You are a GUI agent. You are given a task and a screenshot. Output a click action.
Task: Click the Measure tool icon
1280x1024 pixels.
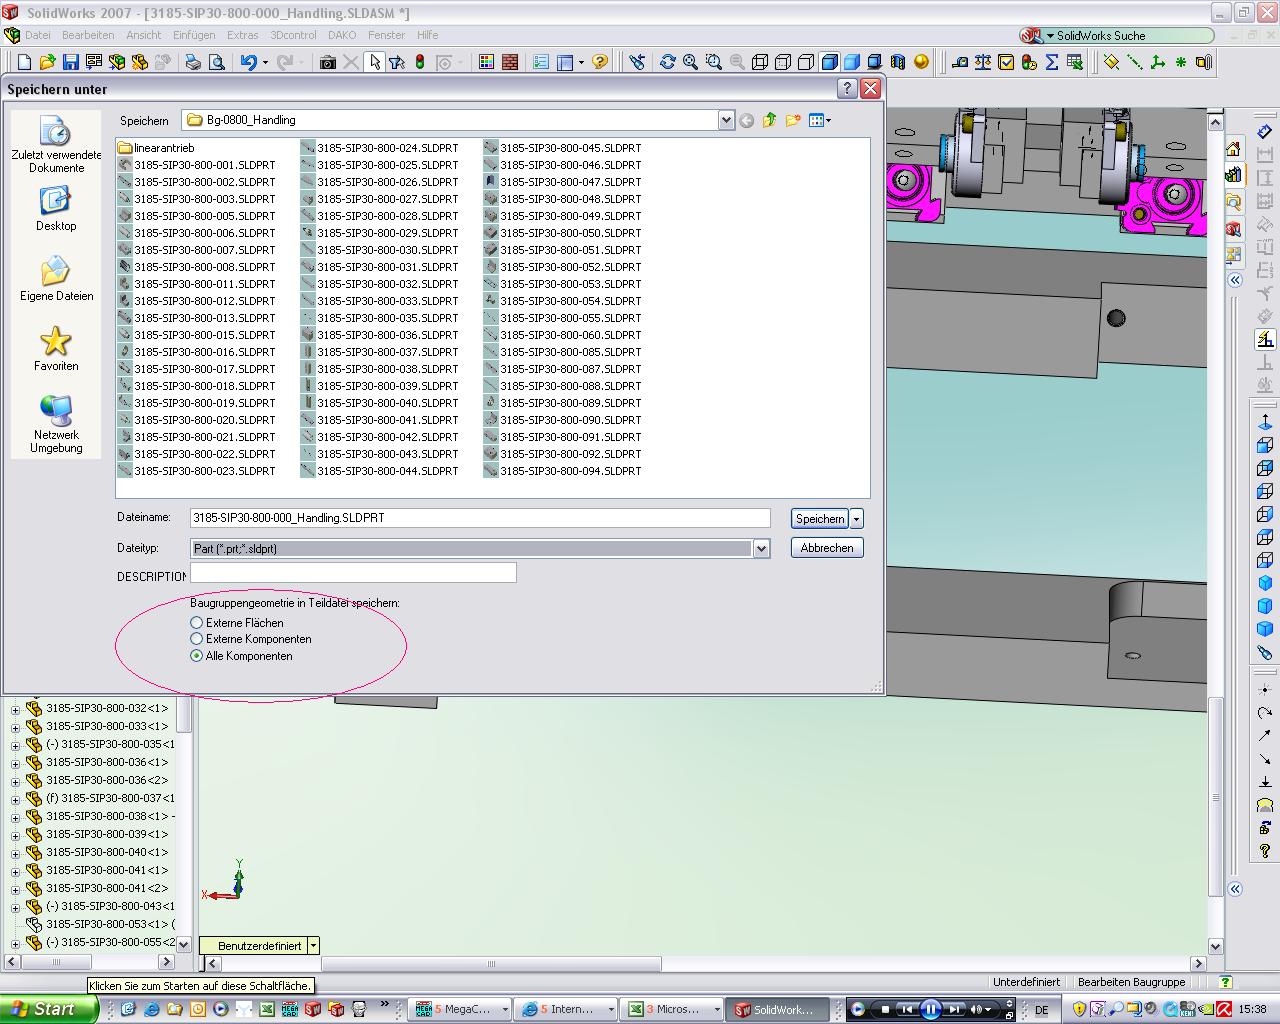[960, 62]
